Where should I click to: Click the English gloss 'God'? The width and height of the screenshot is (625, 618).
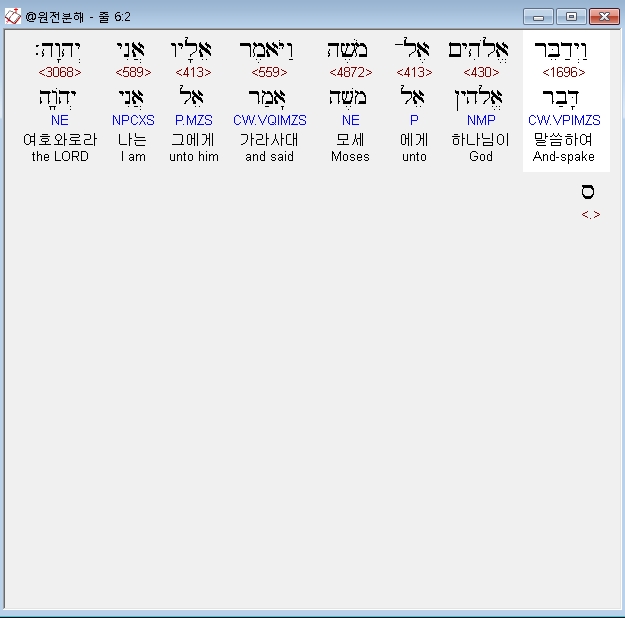coord(481,157)
